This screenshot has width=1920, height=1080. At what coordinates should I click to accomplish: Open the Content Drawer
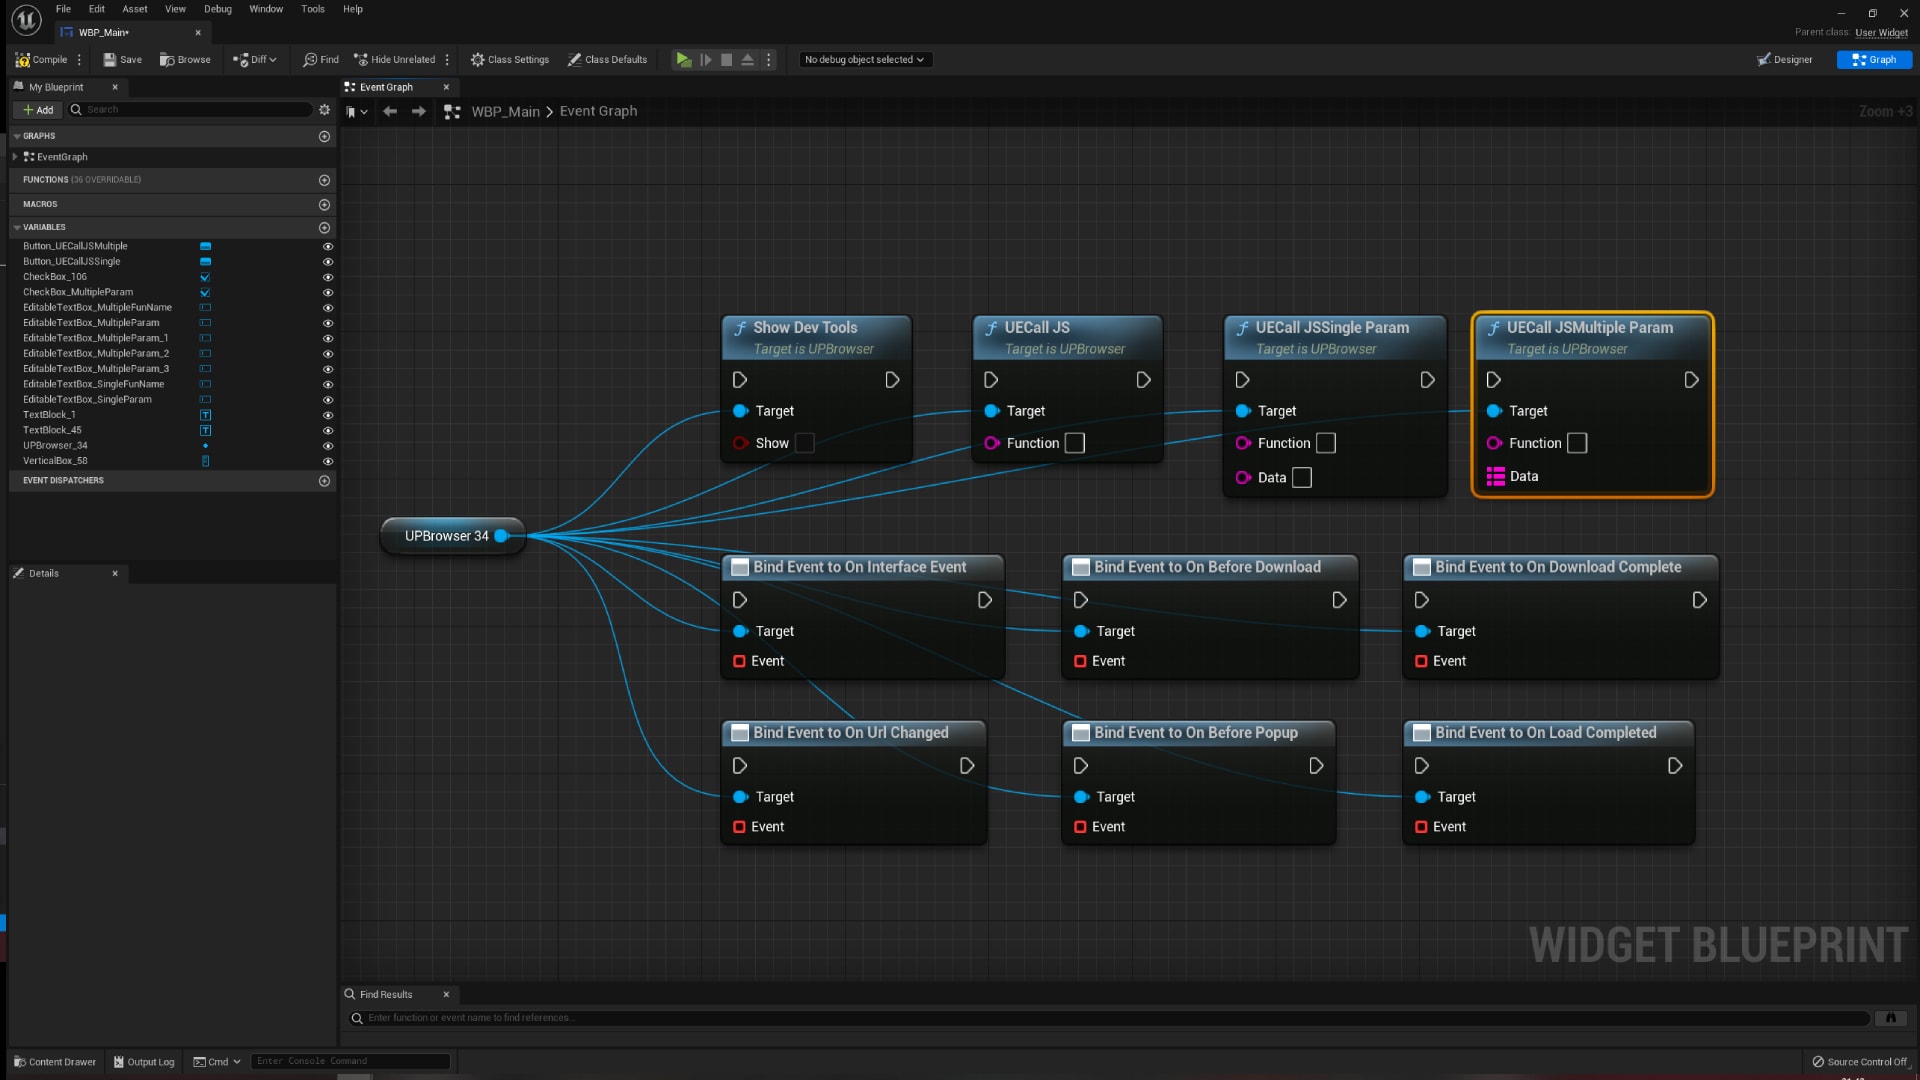[54, 1062]
